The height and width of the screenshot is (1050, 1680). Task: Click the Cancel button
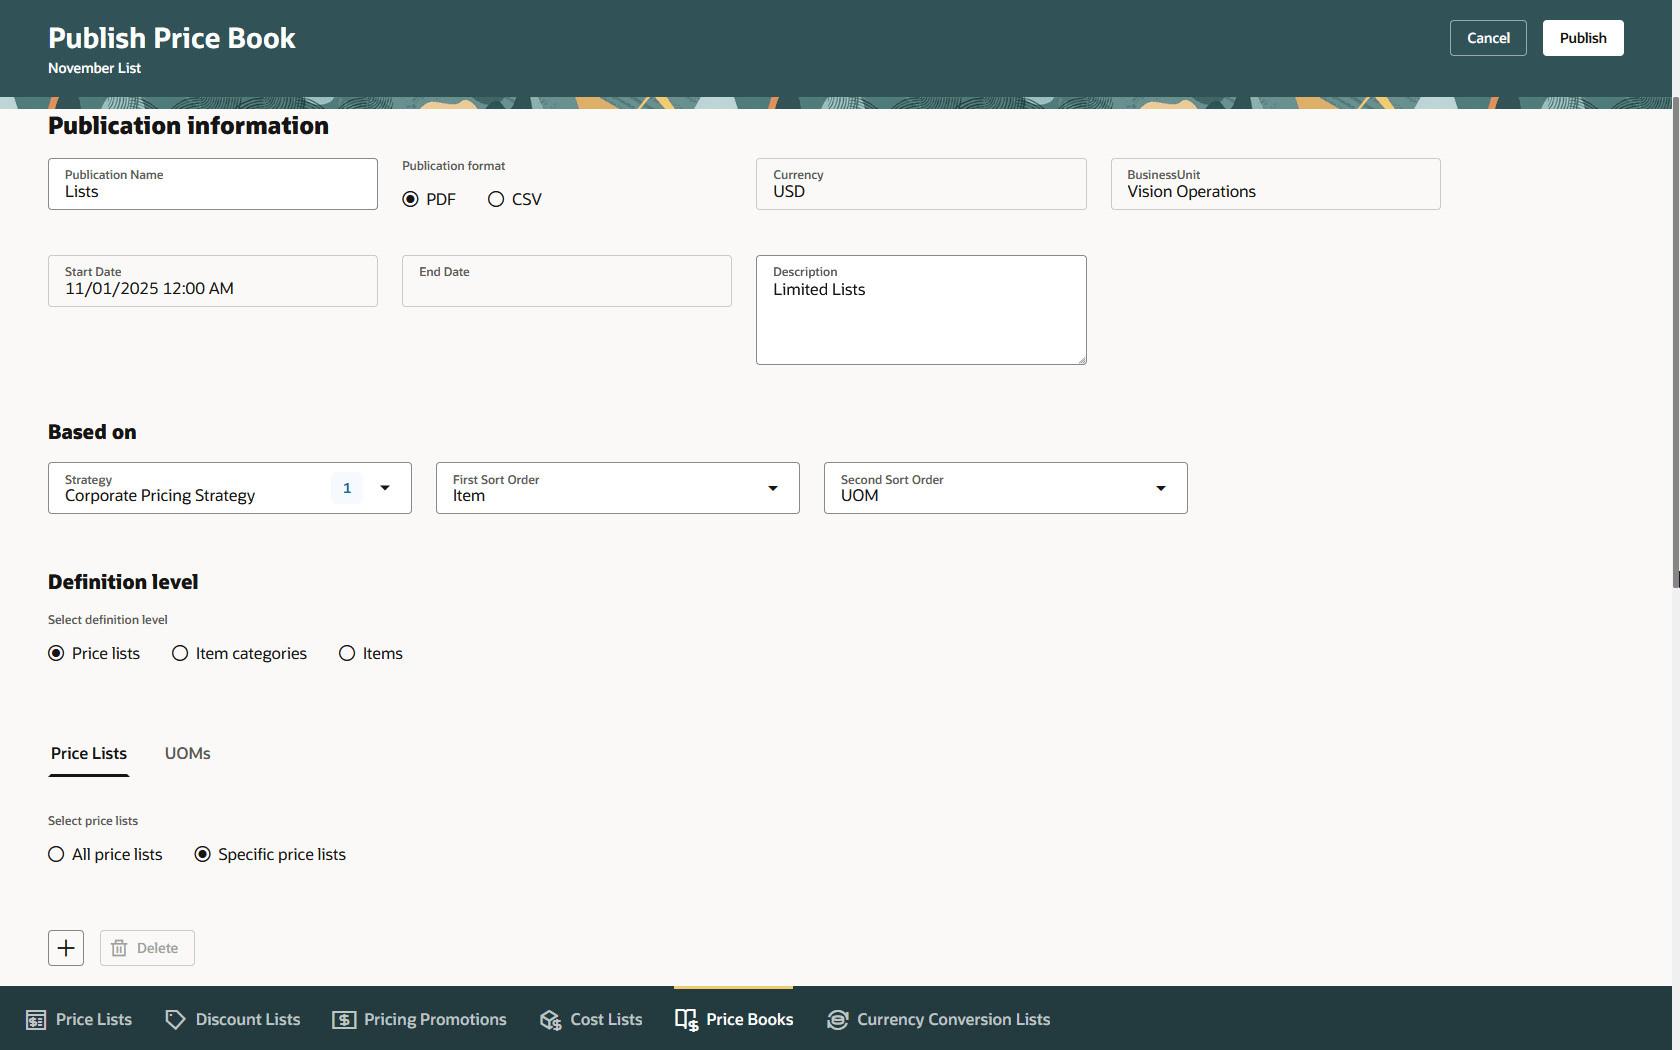(x=1488, y=38)
